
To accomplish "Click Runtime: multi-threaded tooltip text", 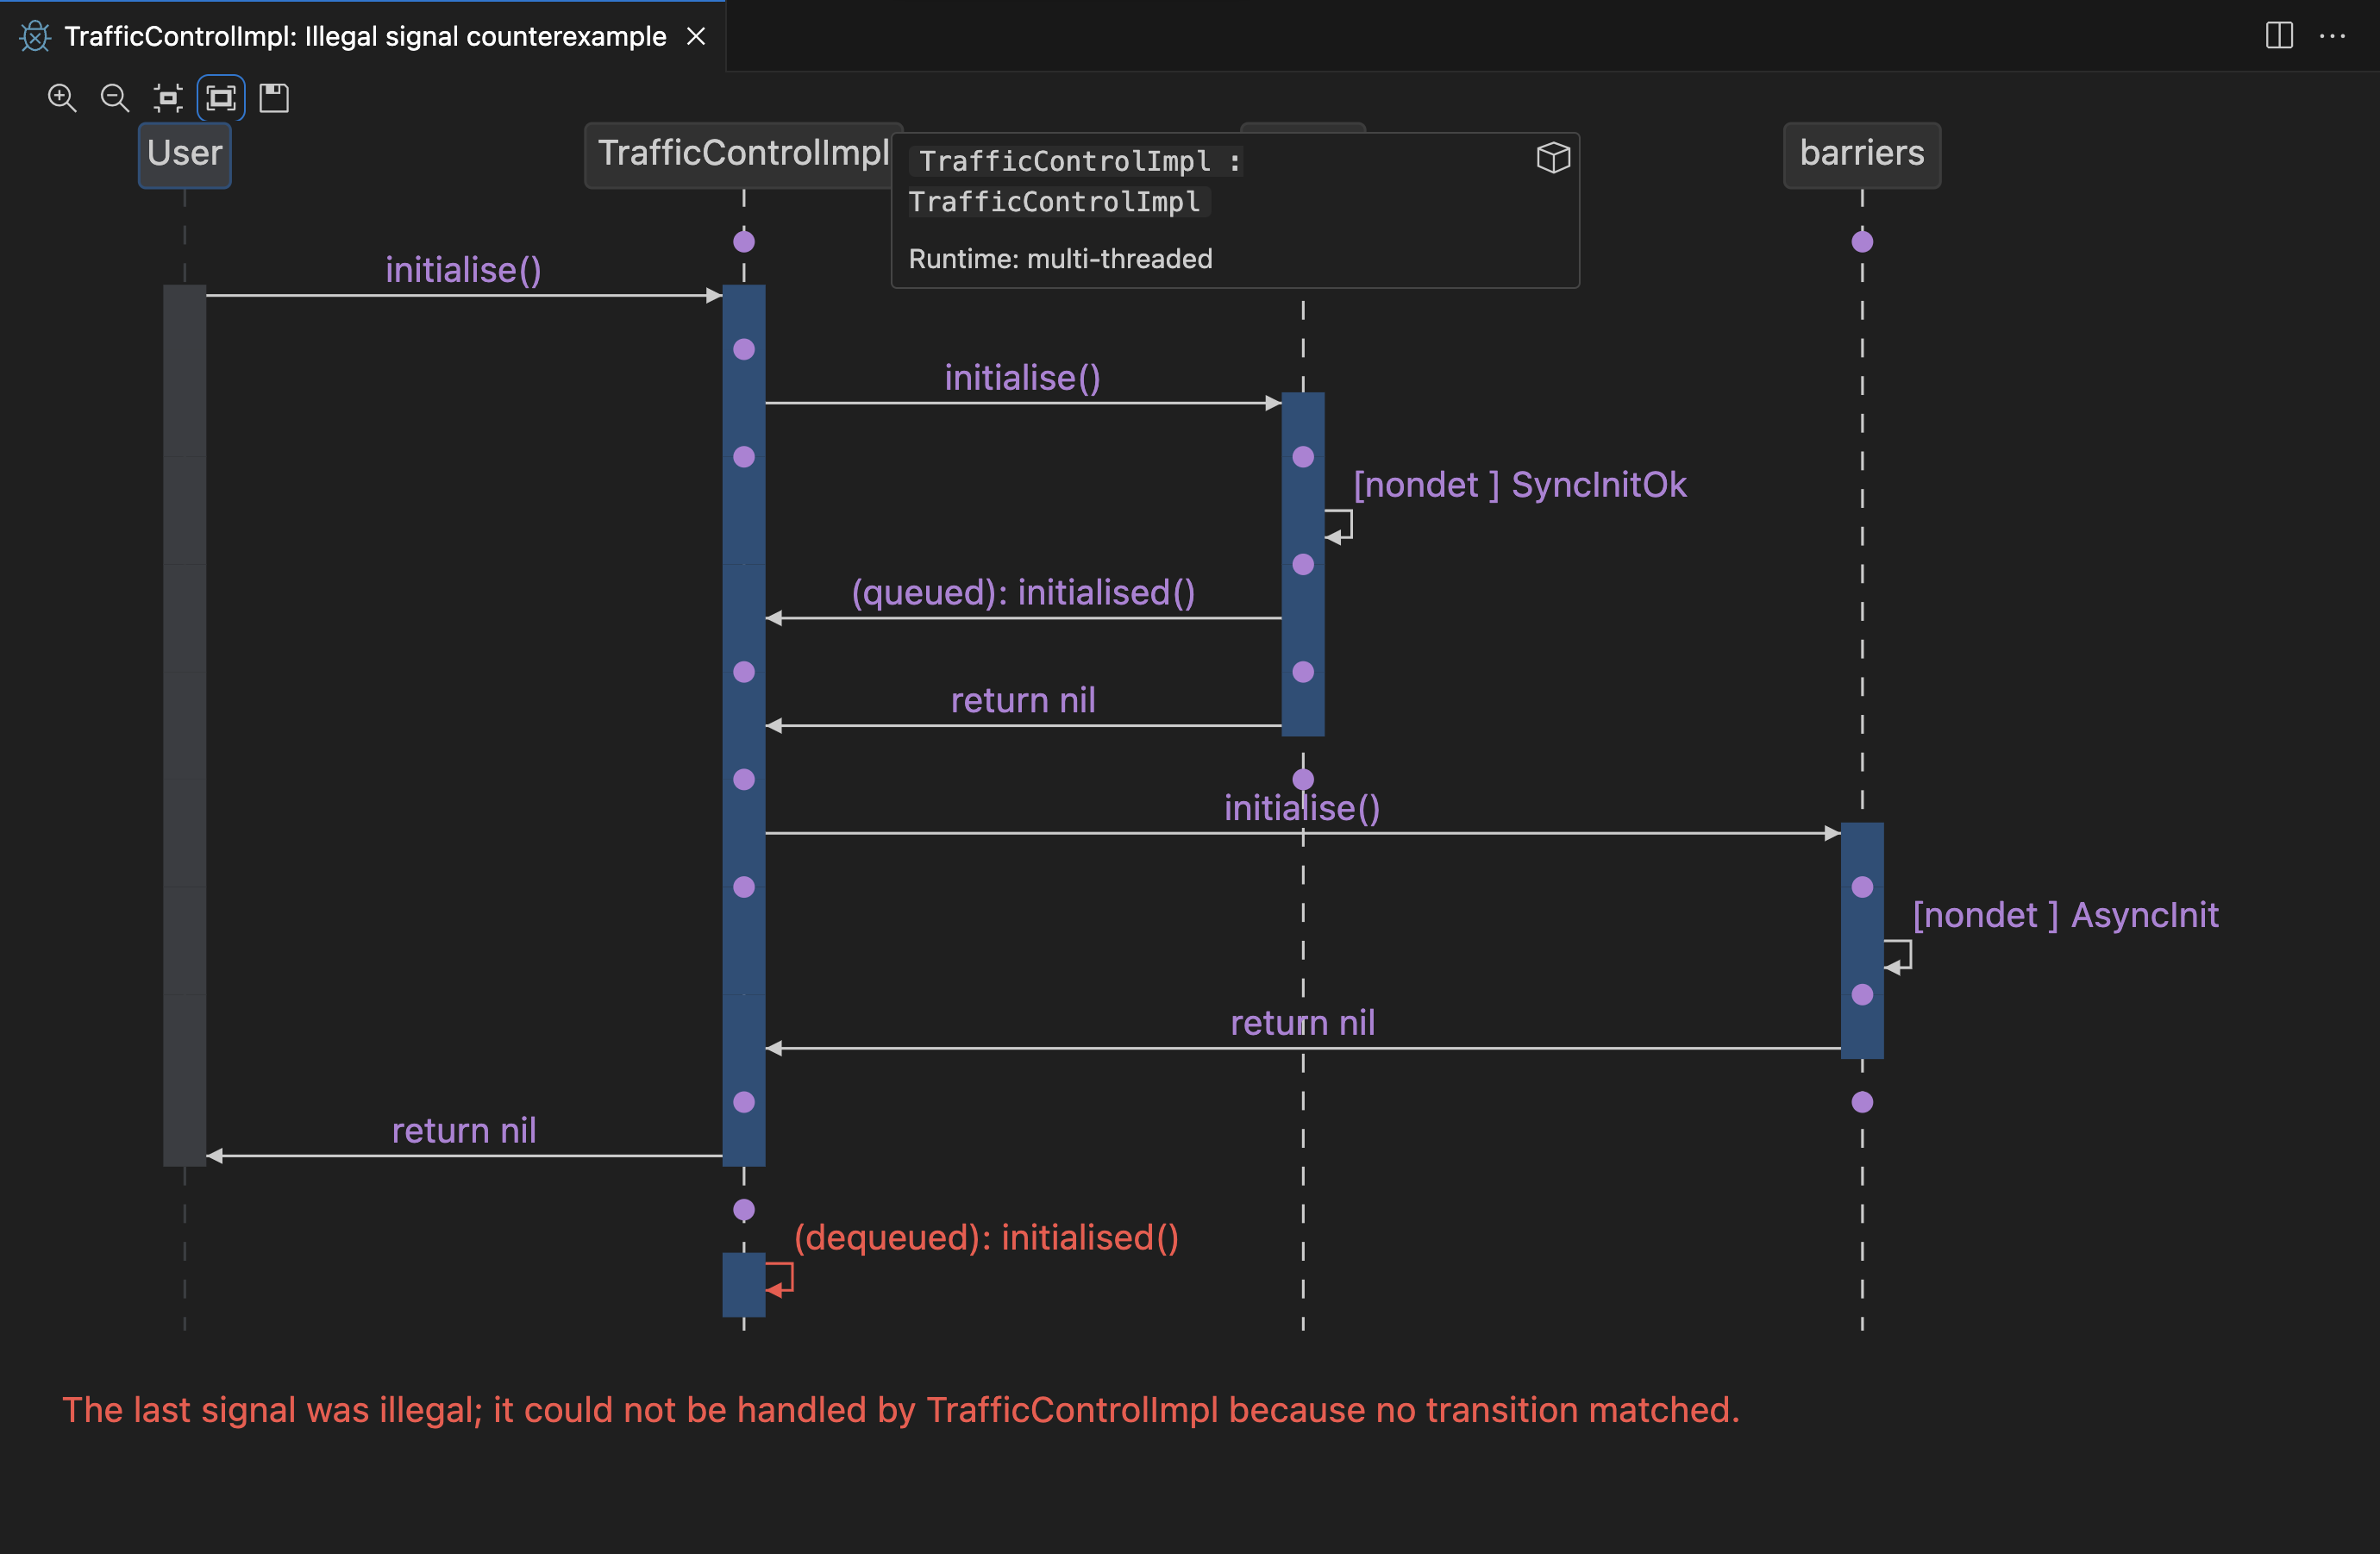I will [1060, 259].
